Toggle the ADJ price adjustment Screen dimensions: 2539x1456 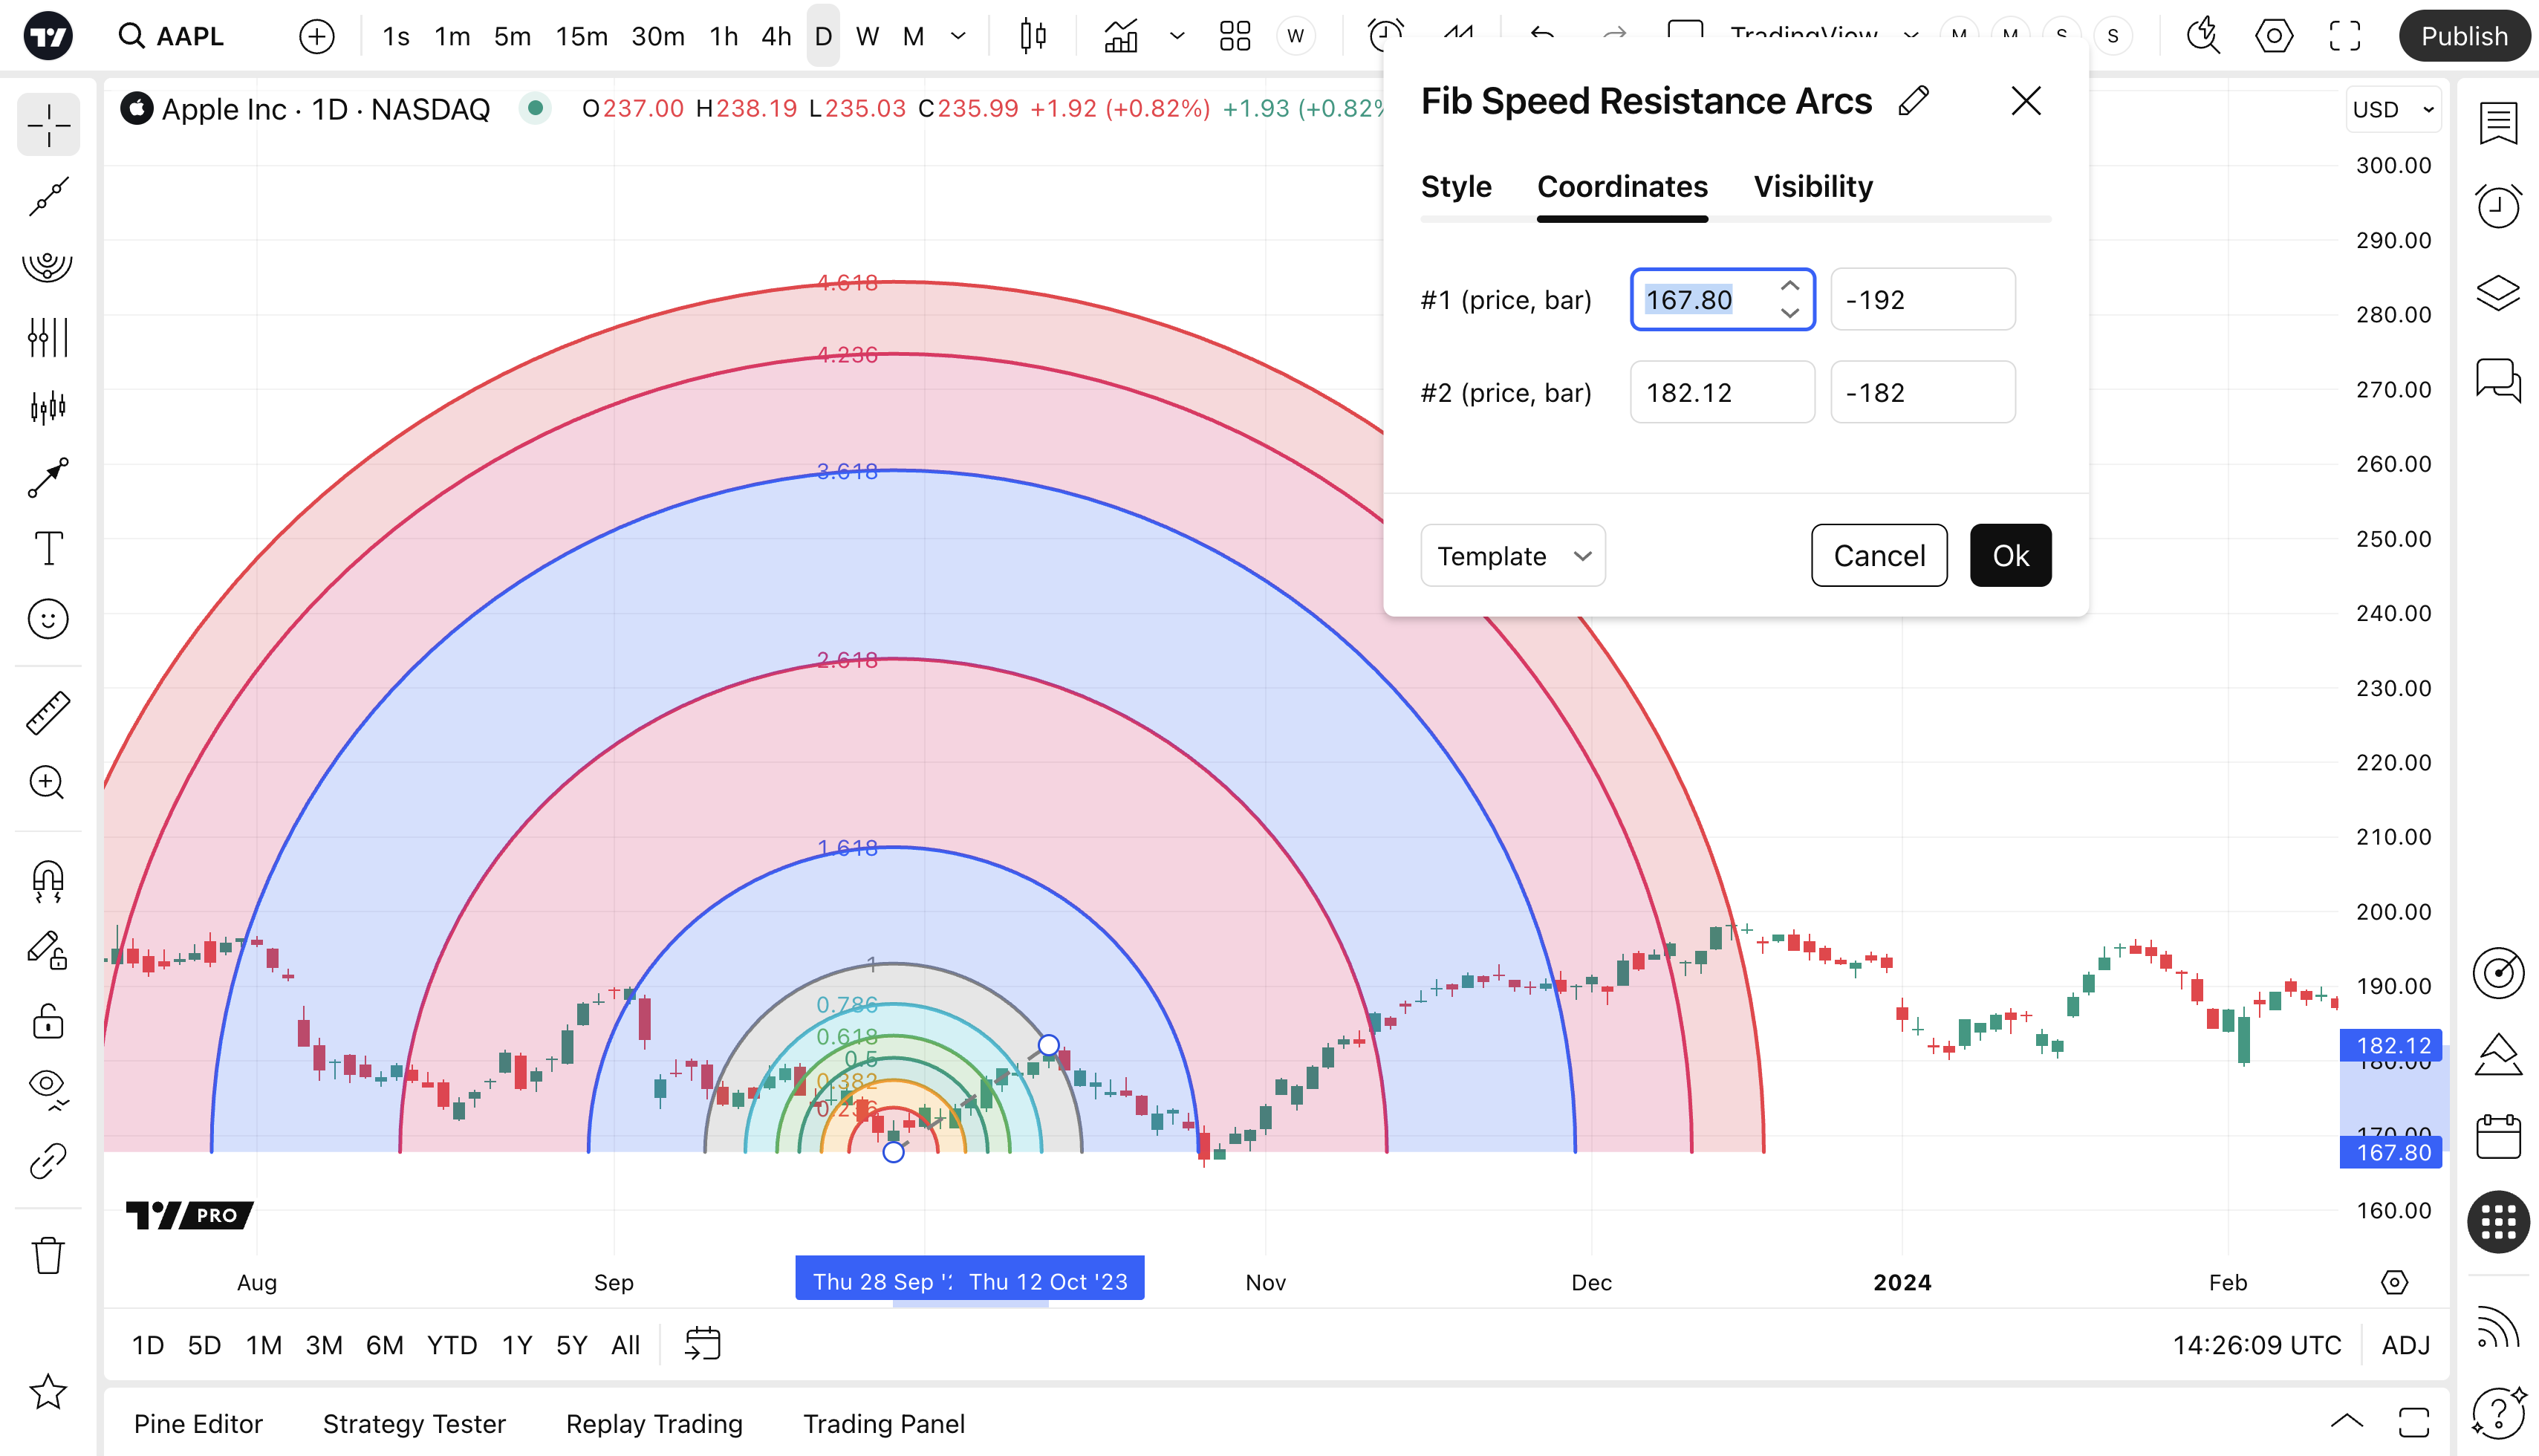[2405, 1345]
